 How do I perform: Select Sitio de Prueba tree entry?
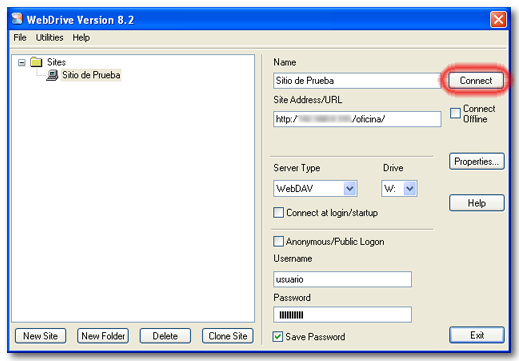pyautogui.click(x=91, y=75)
